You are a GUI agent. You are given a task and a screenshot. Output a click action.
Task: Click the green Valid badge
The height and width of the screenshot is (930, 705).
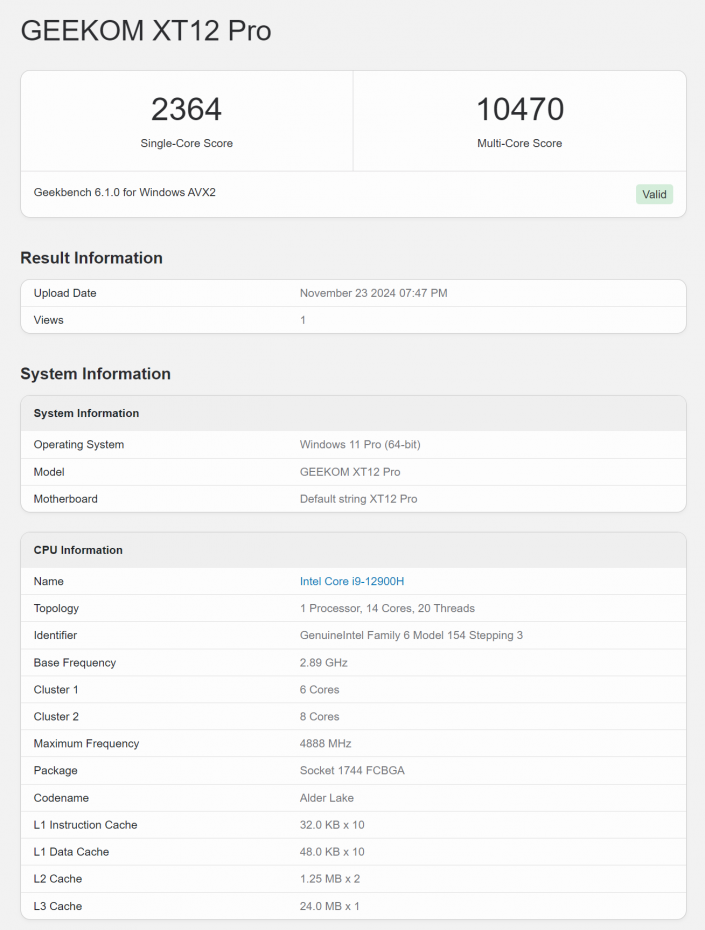click(654, 194)
